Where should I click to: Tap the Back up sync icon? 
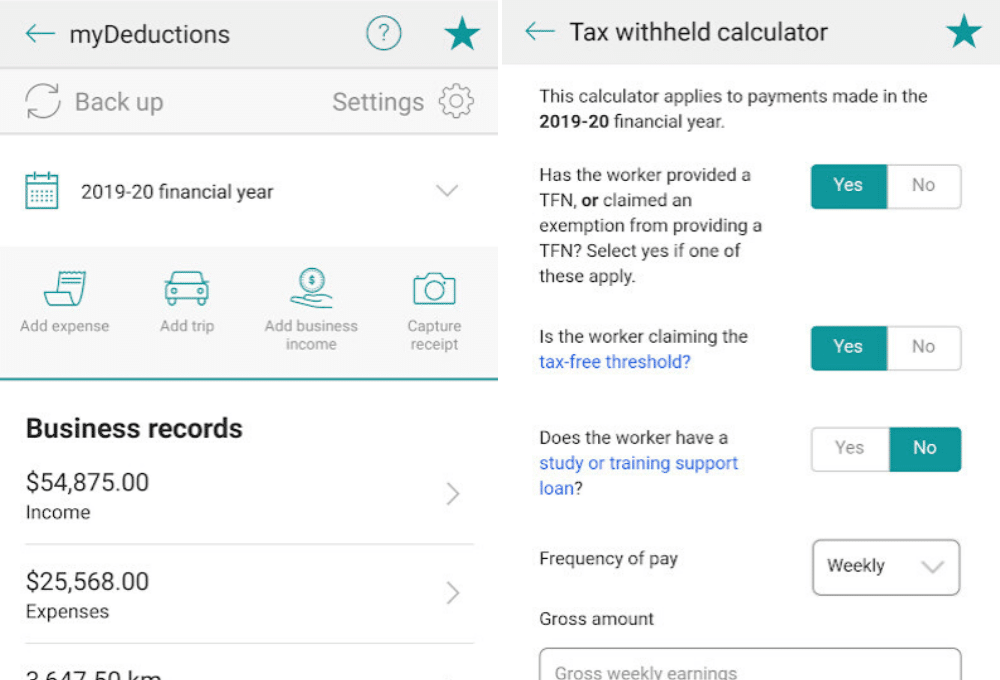point(43,101)
